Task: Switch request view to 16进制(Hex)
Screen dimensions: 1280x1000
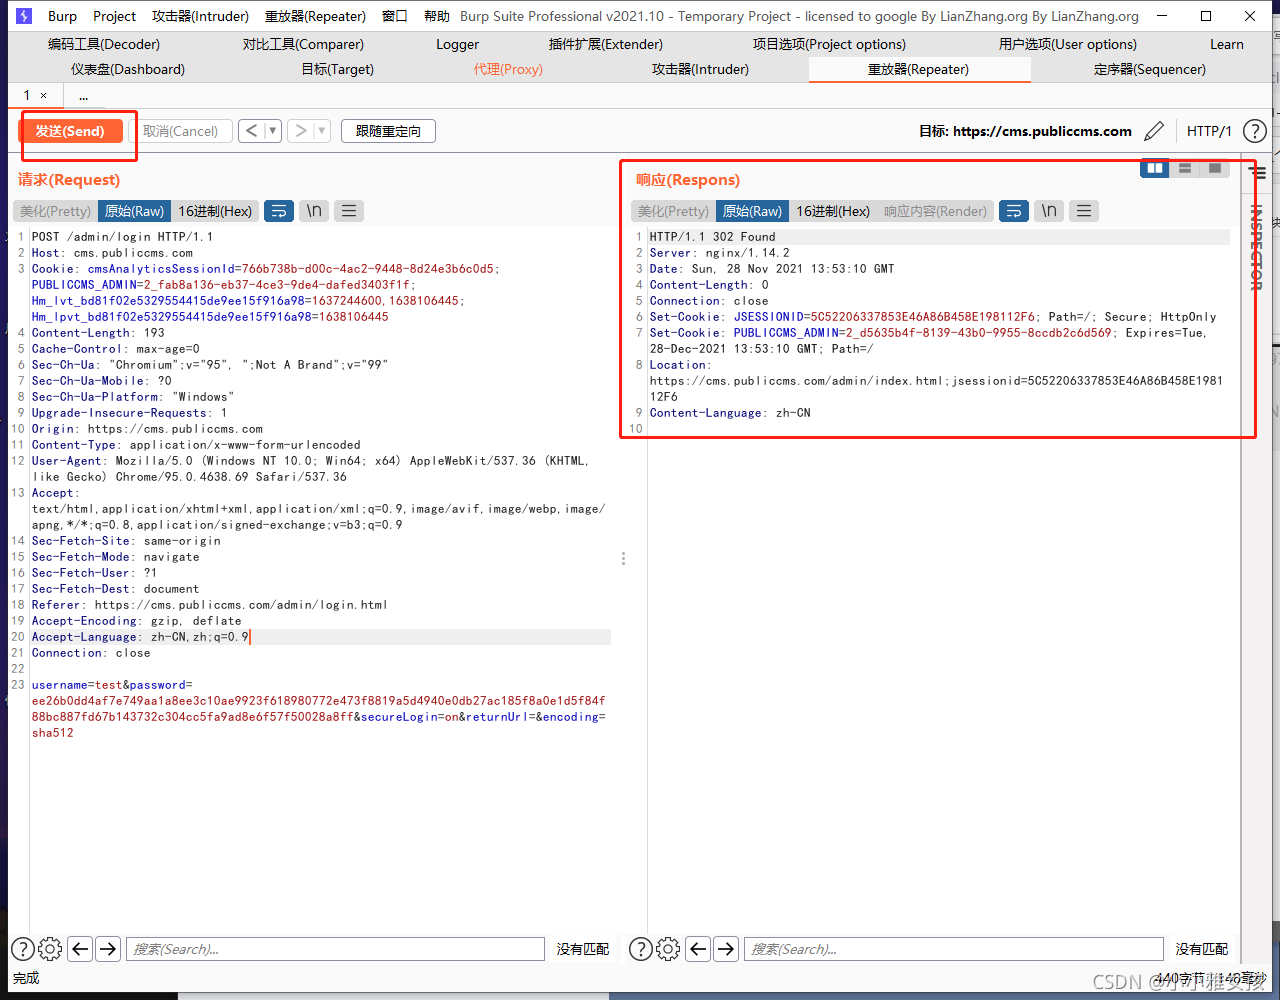Action: click(x=215, y=211)
